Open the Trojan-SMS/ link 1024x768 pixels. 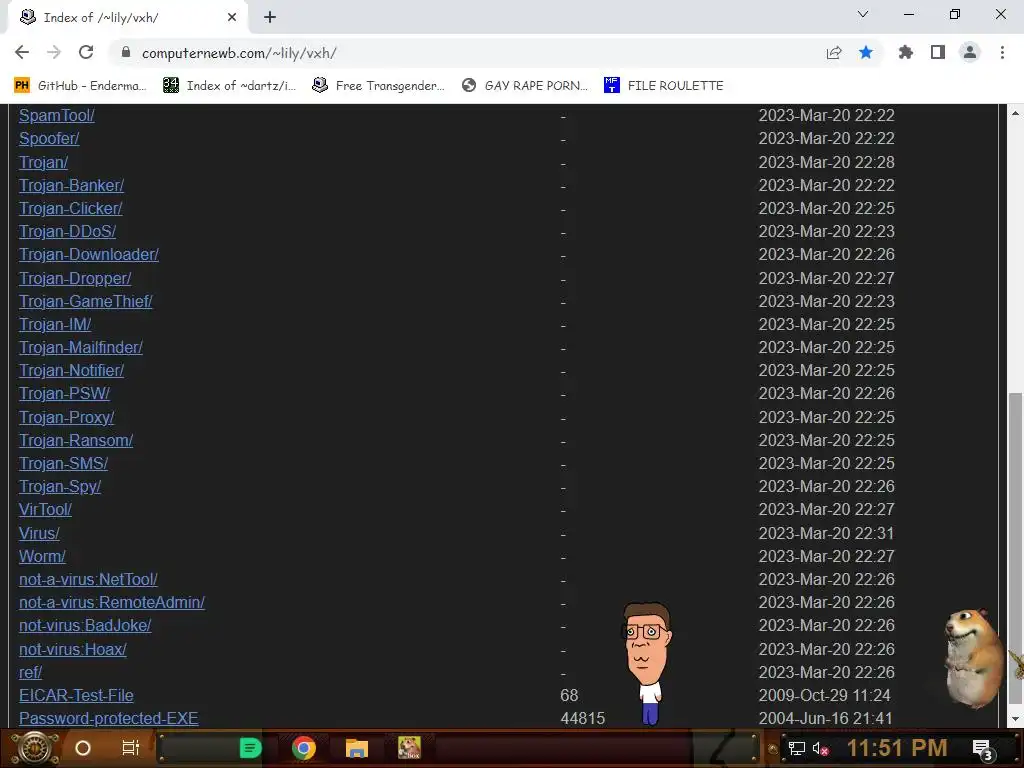[63, 463]
